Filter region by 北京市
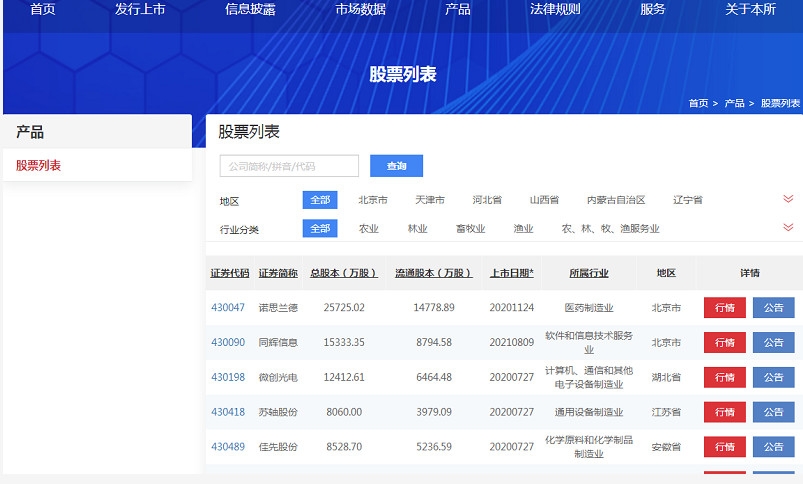Viewport: 803px width, 484px height. (373, 200)
